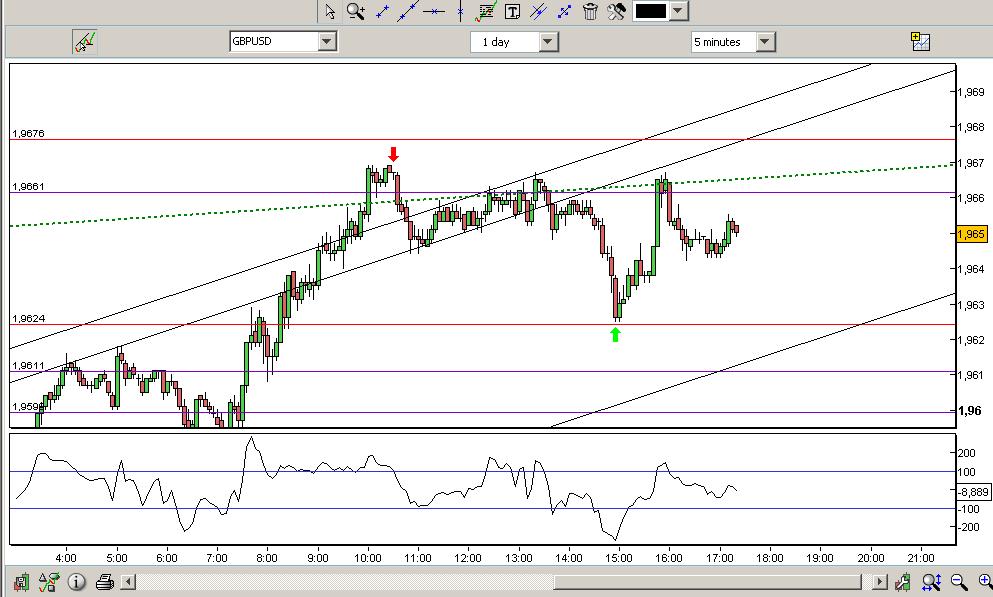Screen dimensions: 993x597
Task: Select the parallel channel lines tool
Action: click(x=538, y=11)
